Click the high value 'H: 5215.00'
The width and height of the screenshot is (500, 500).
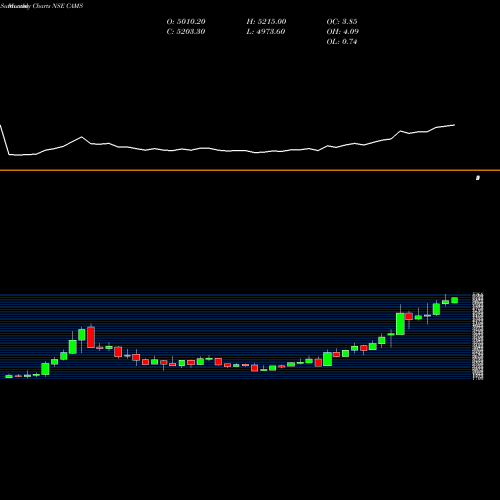(266, 22)
